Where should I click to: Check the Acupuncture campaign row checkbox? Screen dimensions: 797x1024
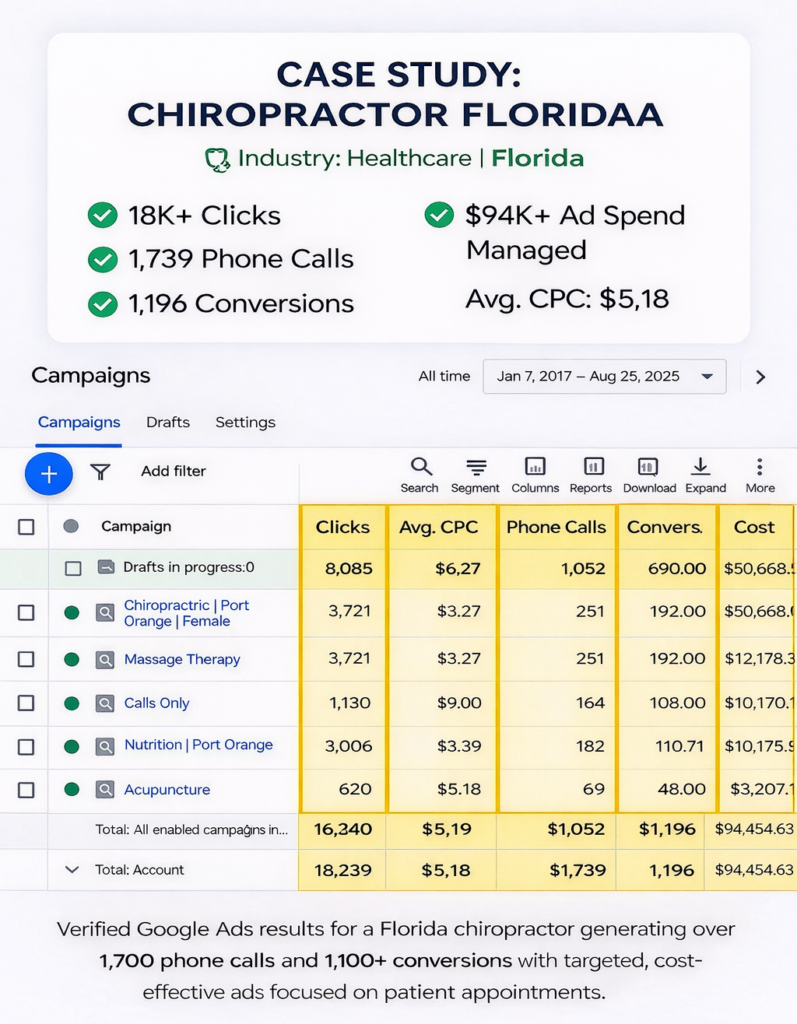tap(26, 790)
